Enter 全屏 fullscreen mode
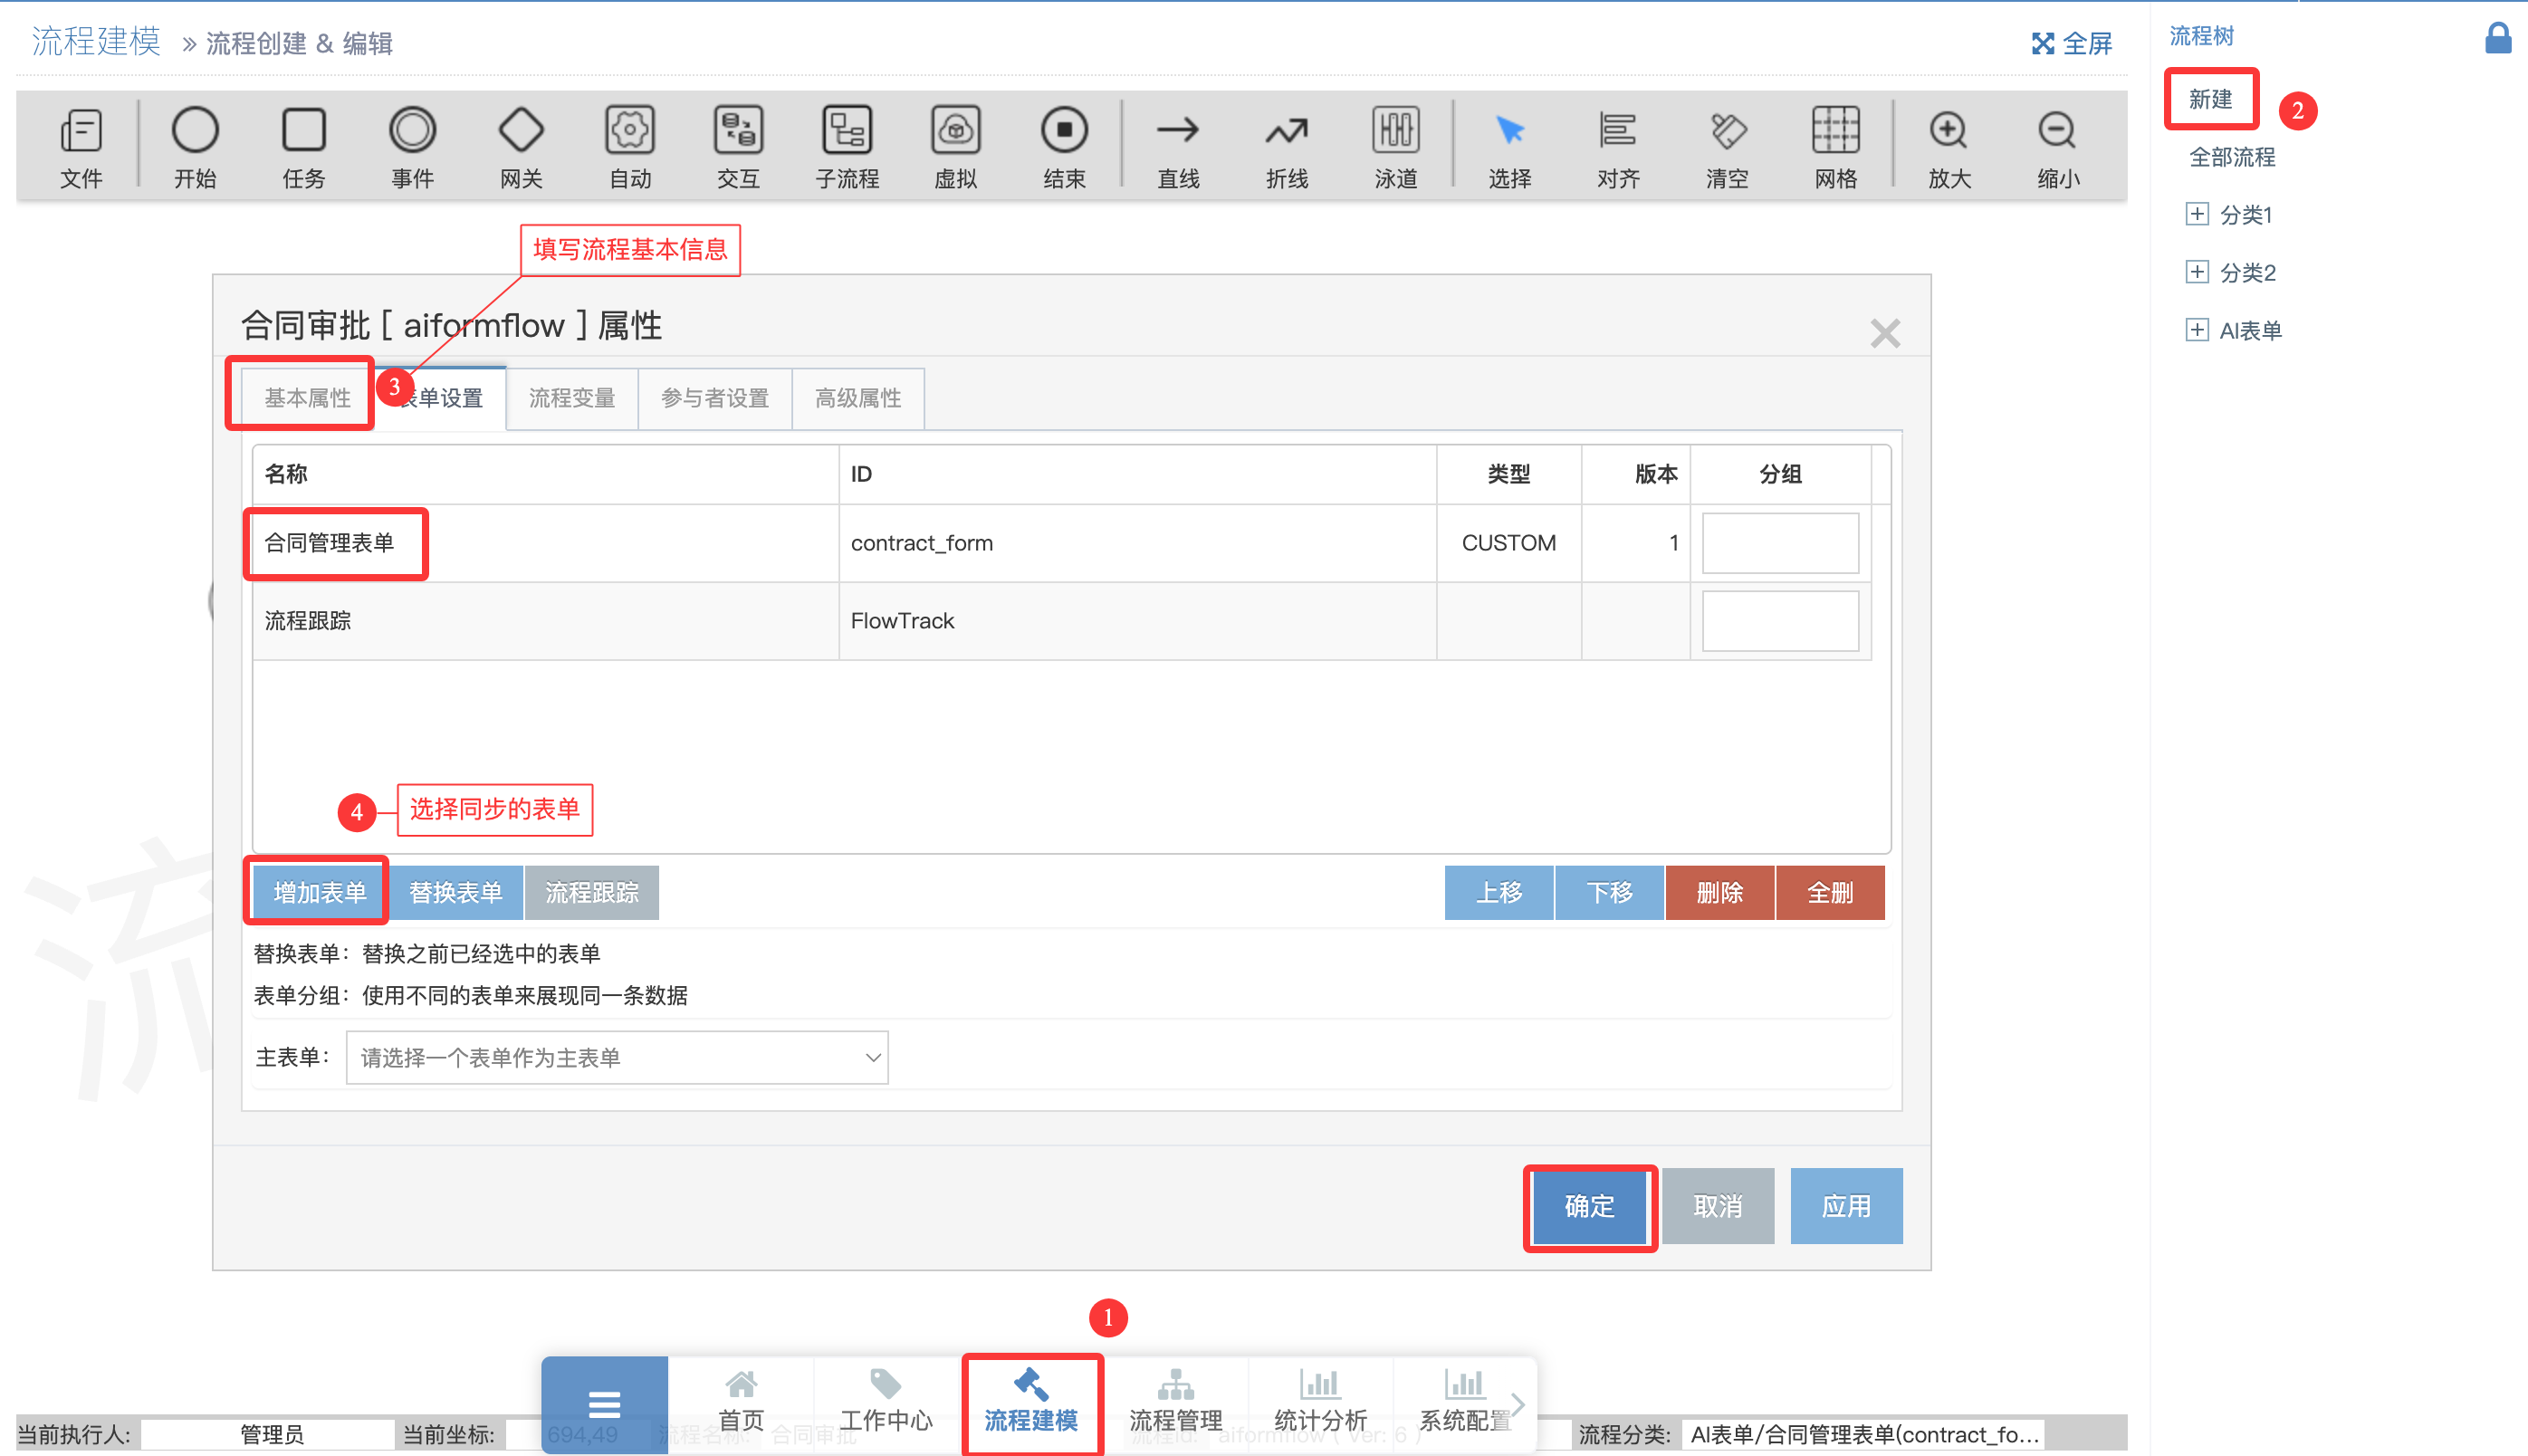 [2072, 43]
